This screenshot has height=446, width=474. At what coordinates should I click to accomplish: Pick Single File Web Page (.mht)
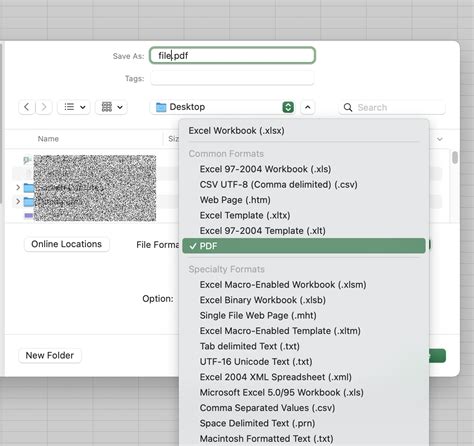click(x=304, y=315)
